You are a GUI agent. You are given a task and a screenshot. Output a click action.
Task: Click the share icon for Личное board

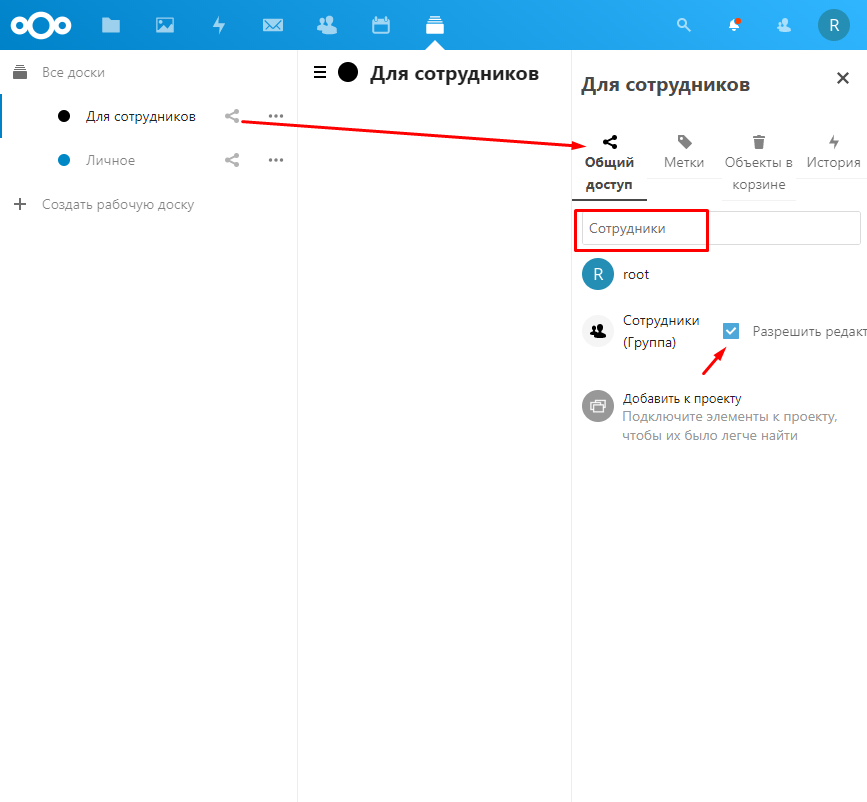coord(232,160)
